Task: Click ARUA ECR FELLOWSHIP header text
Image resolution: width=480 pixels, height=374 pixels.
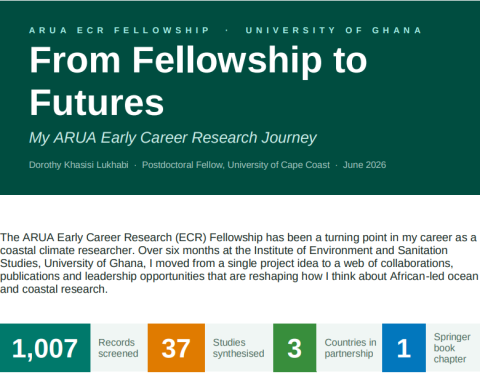Action: [119, 30]
